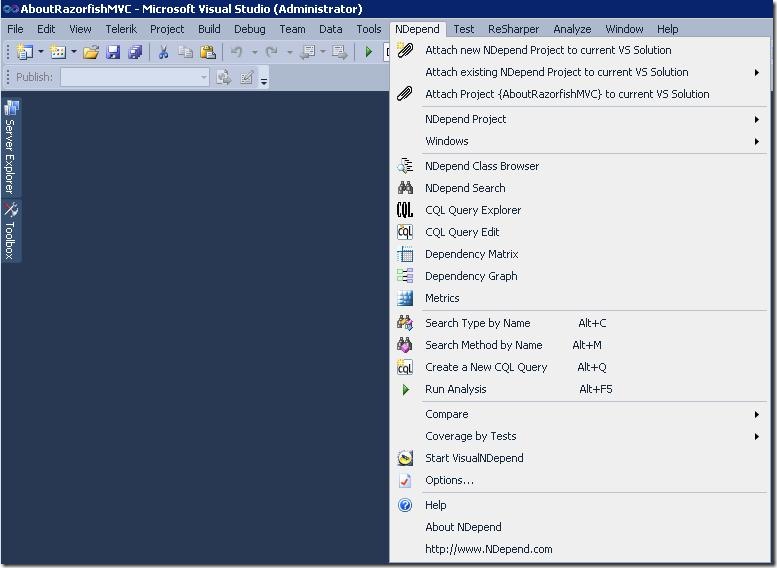Open the http://www.NDepend.com link

[x=489, y=549]
